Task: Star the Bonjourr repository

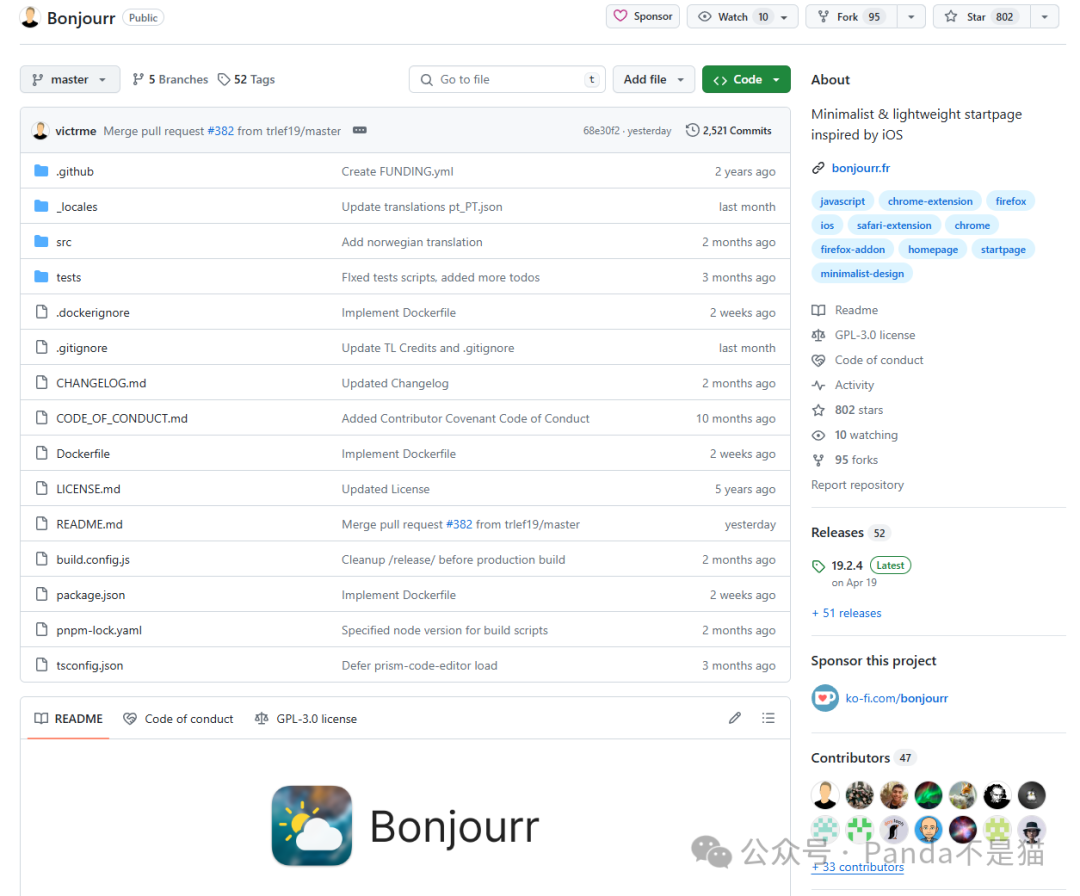Action: (982, 17)
